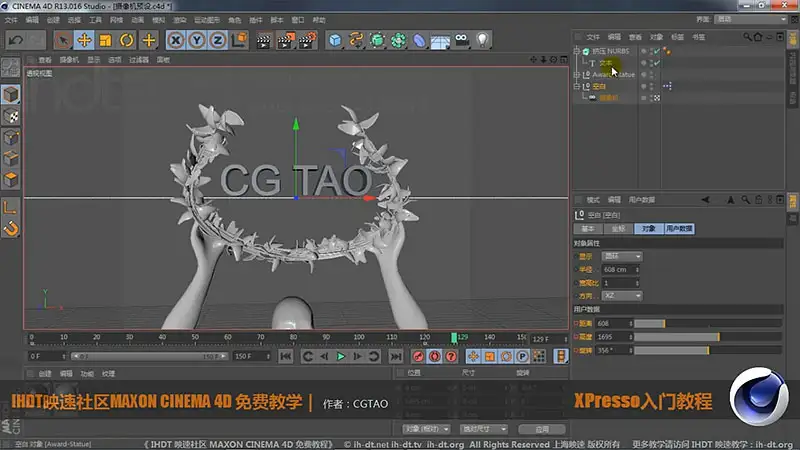Open the 过滤器 viewport menu

click(139, 60)
